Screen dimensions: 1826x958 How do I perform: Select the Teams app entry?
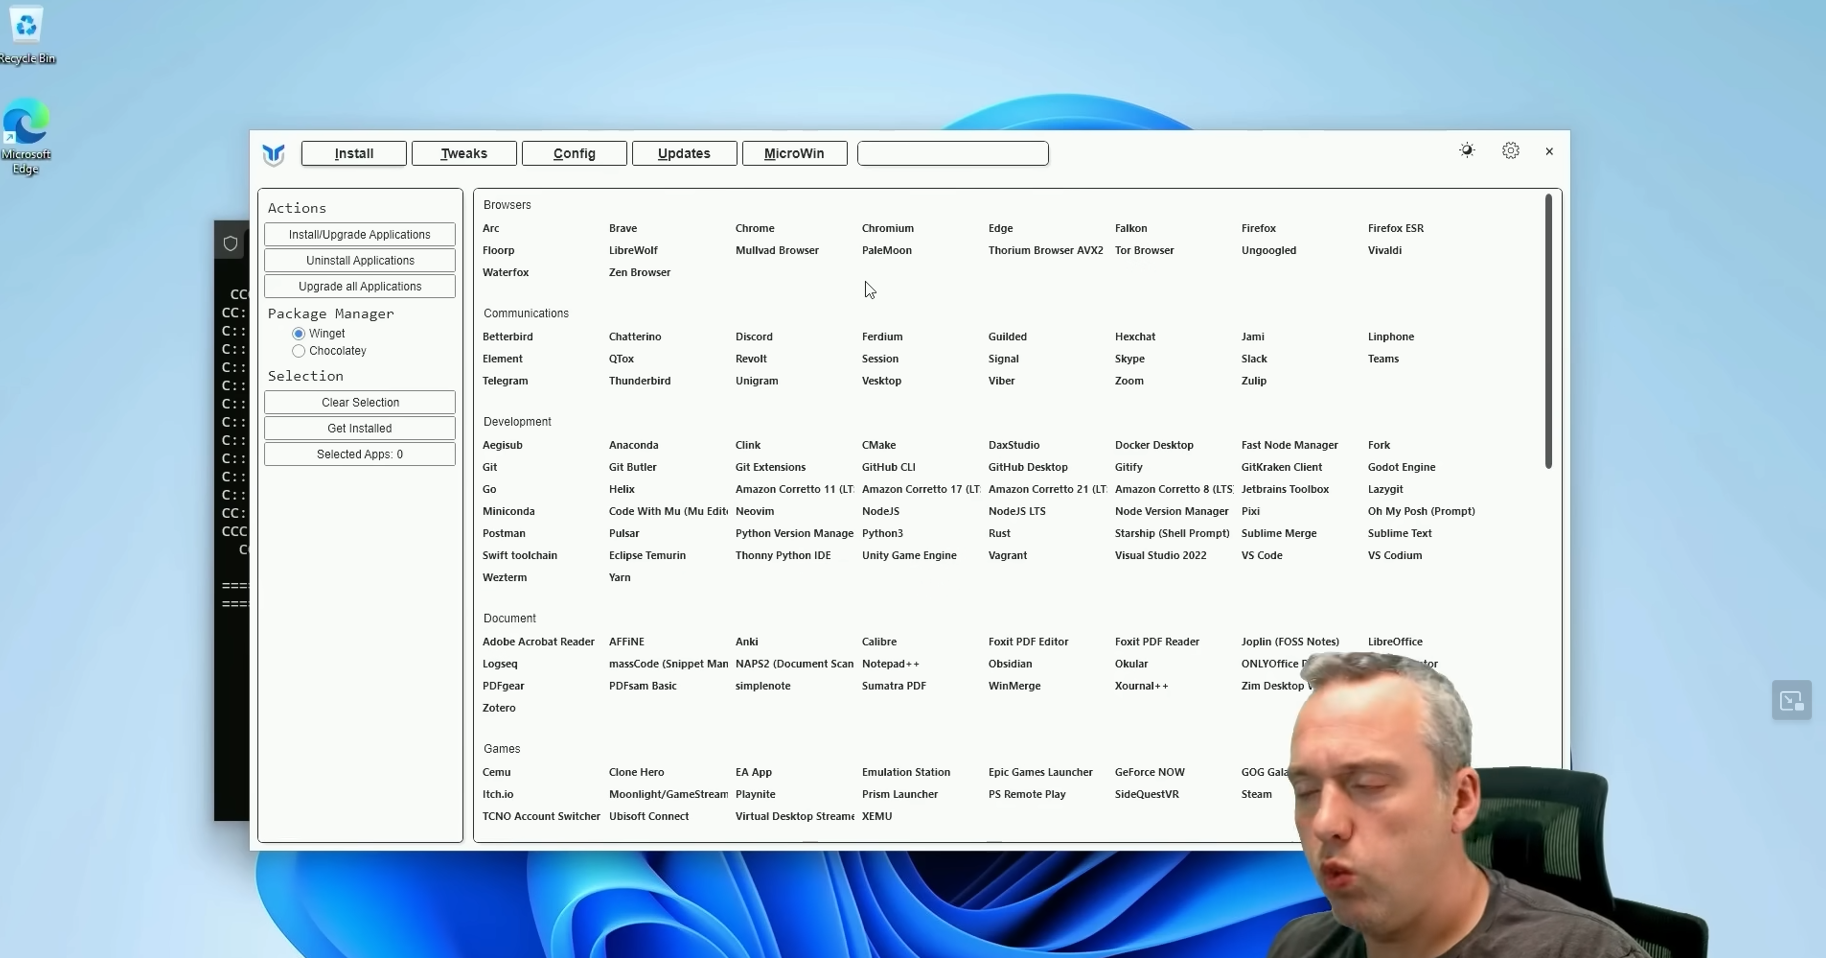click(1383, 359)
